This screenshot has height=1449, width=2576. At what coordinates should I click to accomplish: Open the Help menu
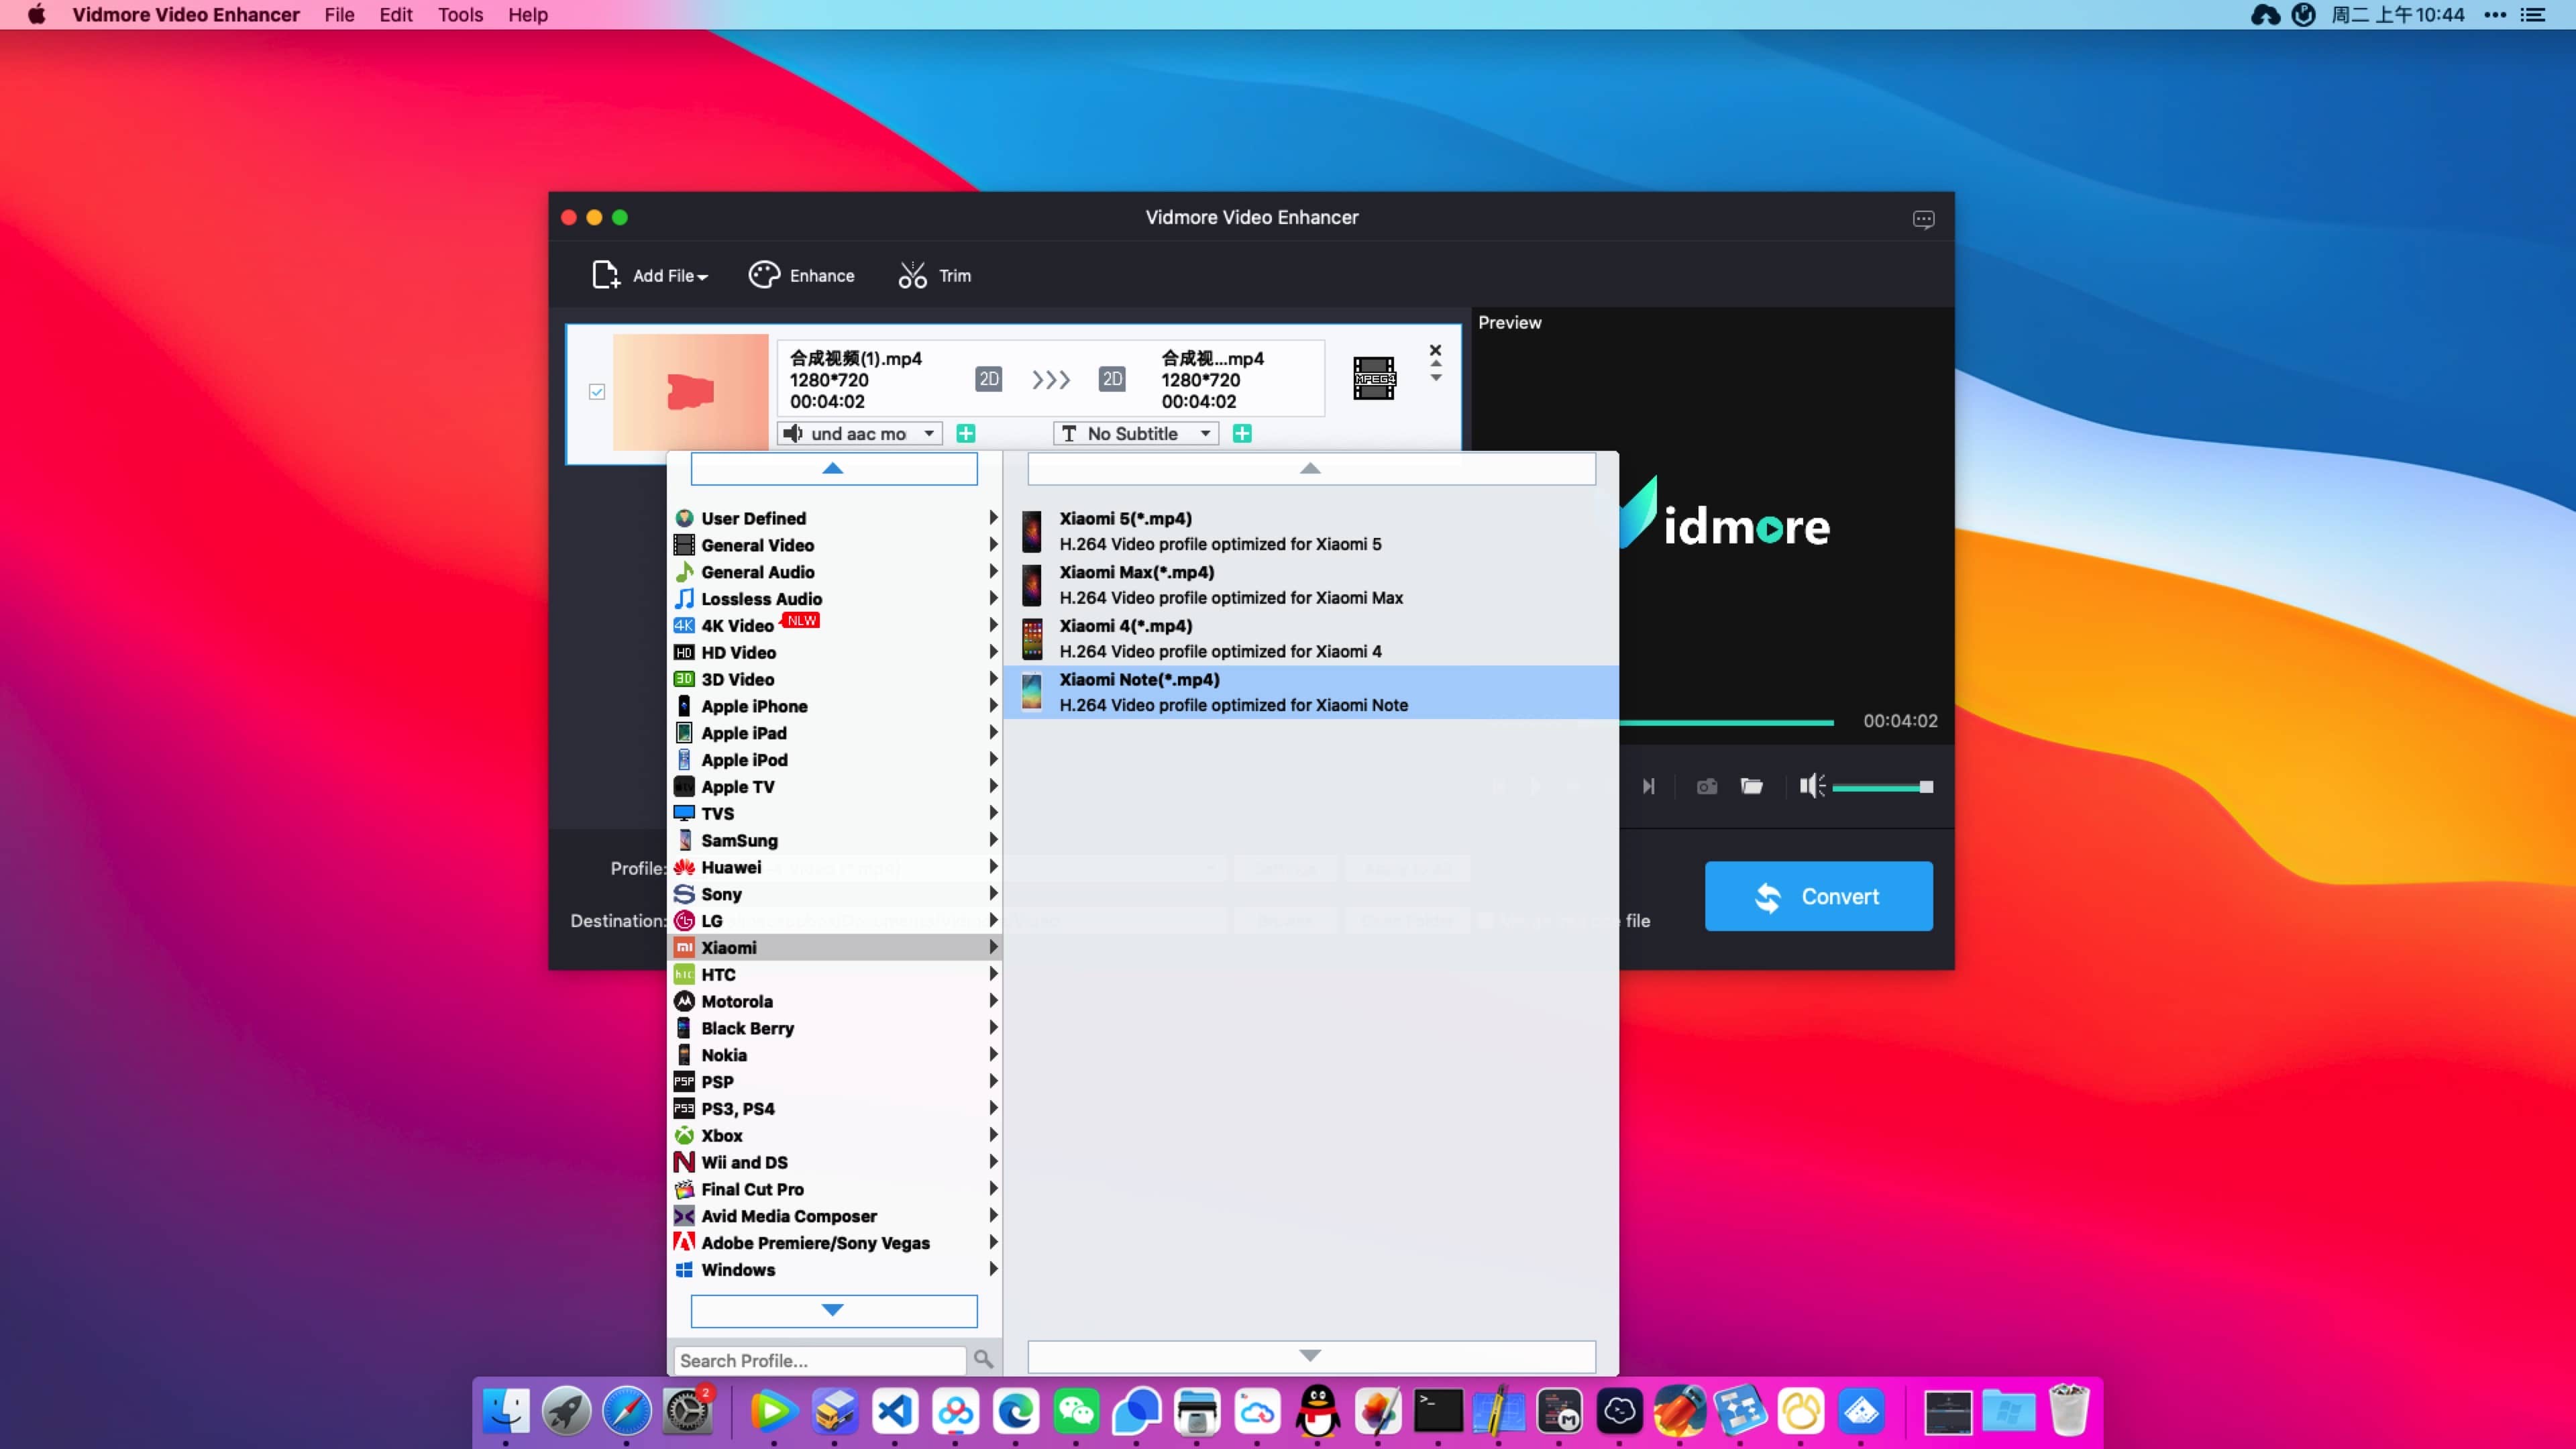pos(527,15)
